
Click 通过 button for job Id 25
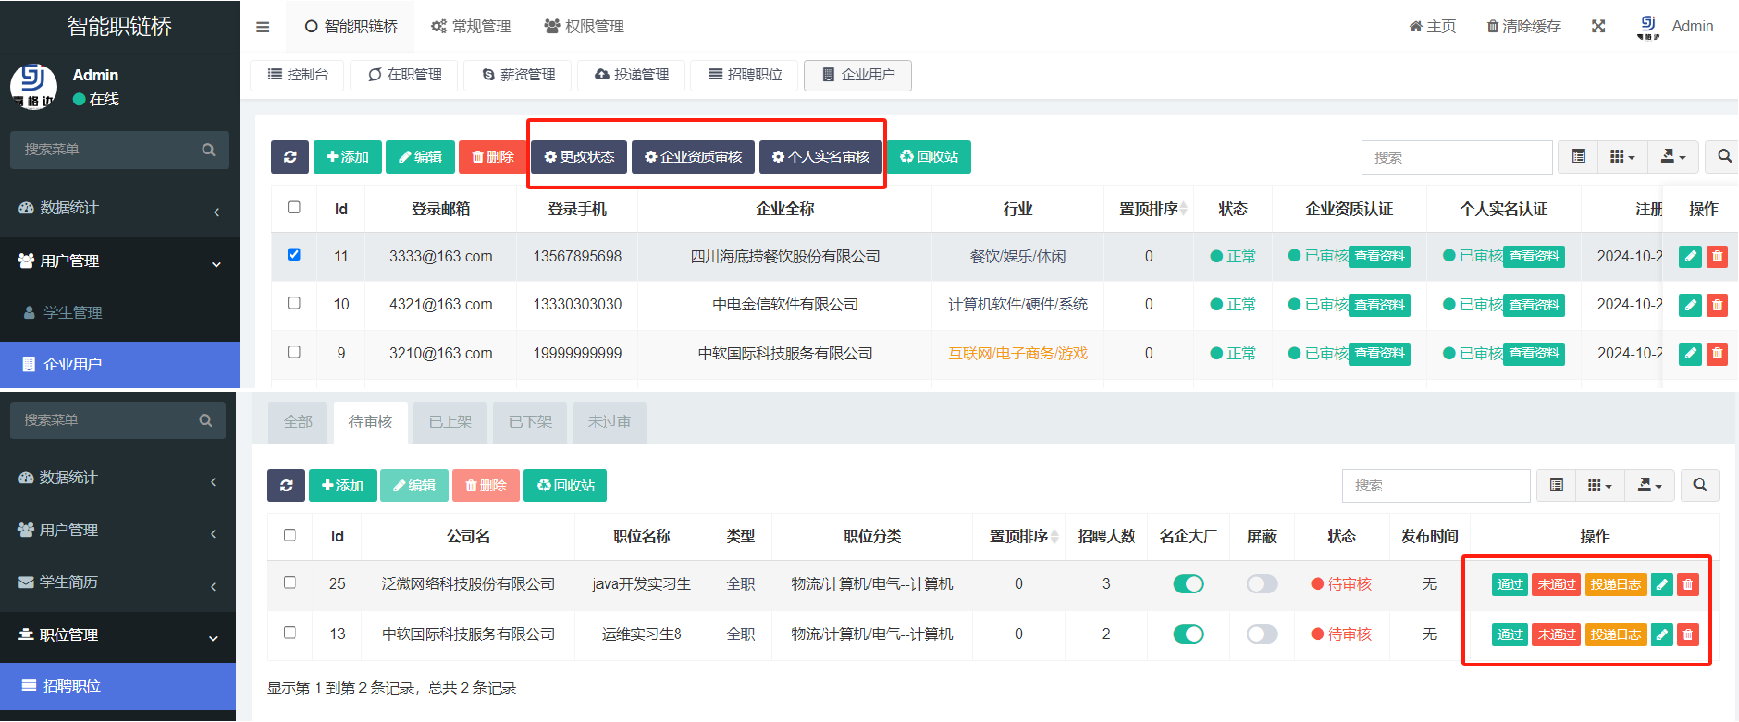point(1509,585)
